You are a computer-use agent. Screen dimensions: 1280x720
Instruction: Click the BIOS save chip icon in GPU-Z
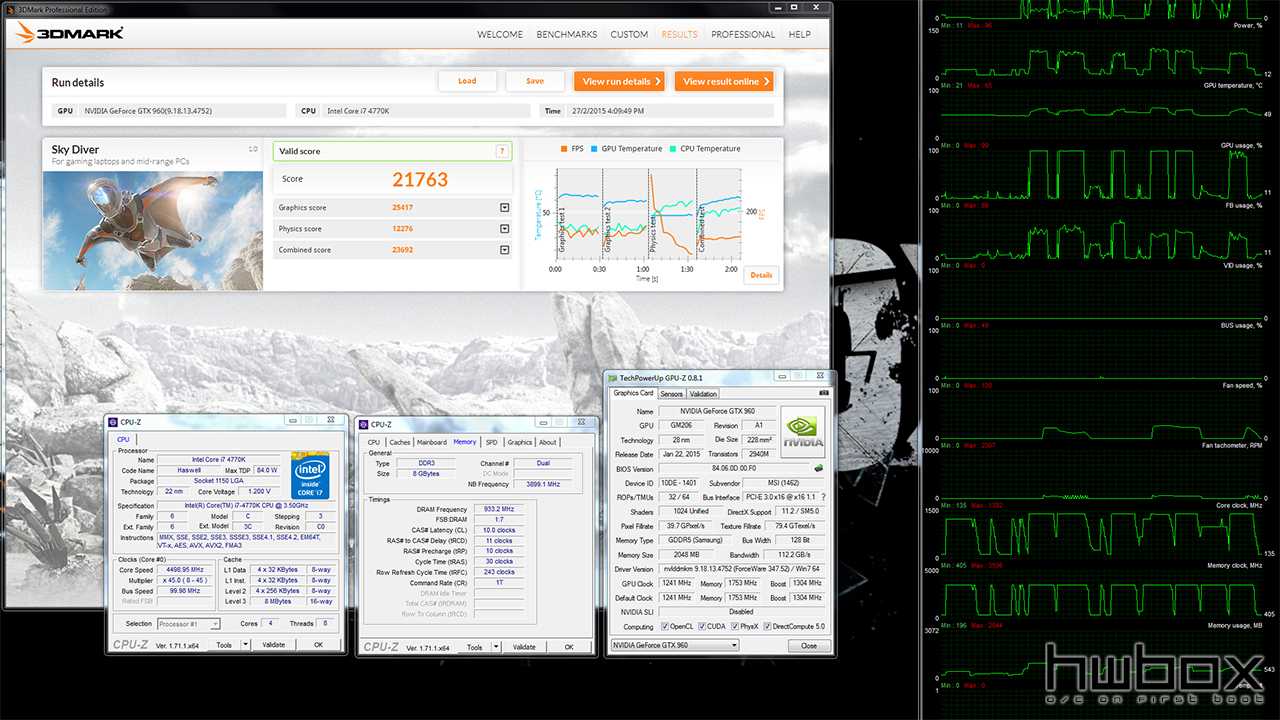point(820,468)
